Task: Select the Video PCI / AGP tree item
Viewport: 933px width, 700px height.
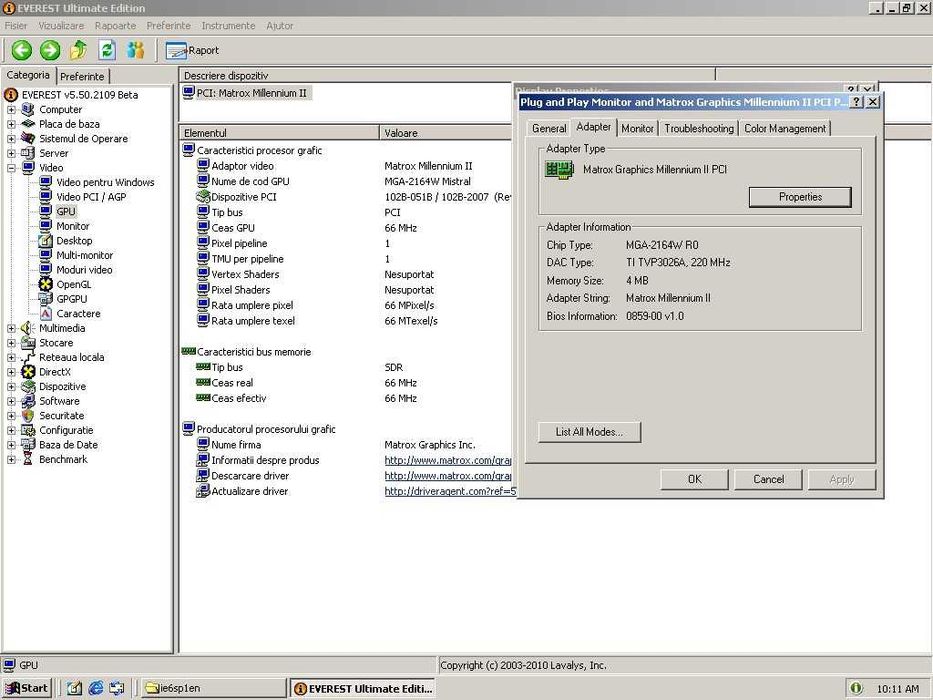Action: click(x=91, y=197)
